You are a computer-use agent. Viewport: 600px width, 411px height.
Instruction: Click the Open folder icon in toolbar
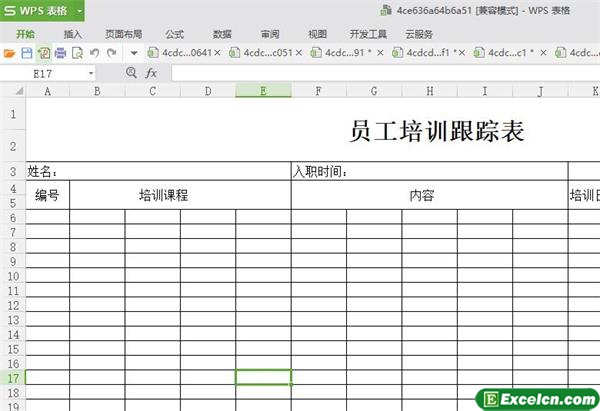click(10, 52)
